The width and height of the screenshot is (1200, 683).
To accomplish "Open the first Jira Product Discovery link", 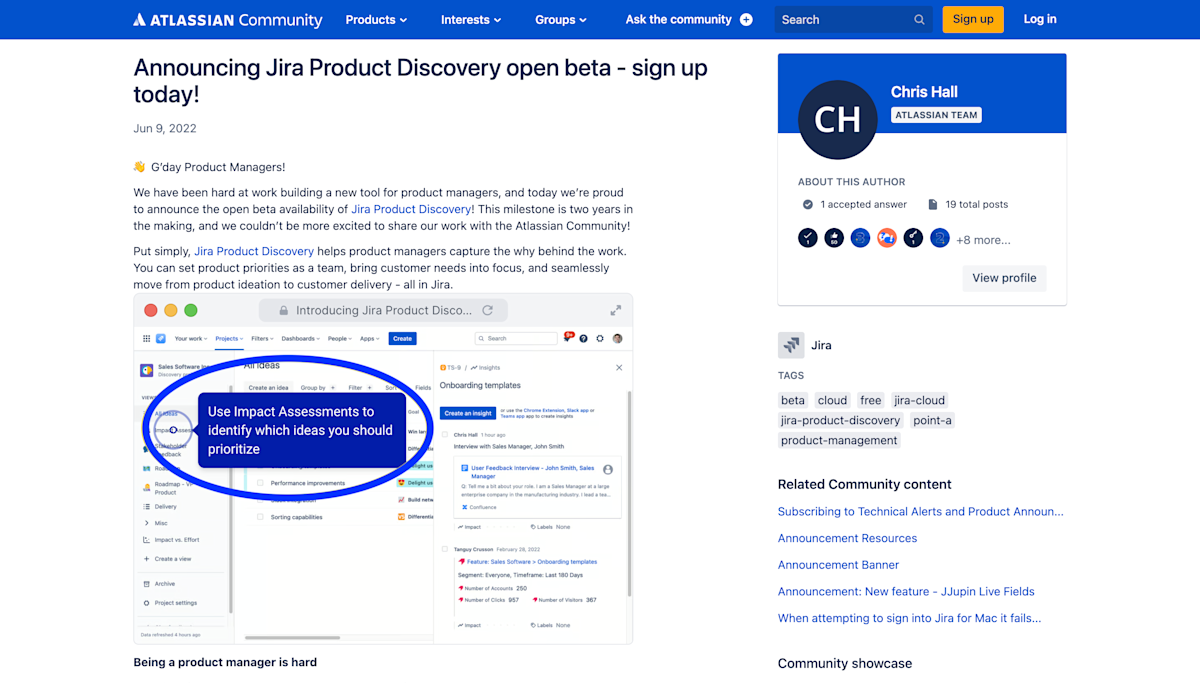I will point(411,209).
